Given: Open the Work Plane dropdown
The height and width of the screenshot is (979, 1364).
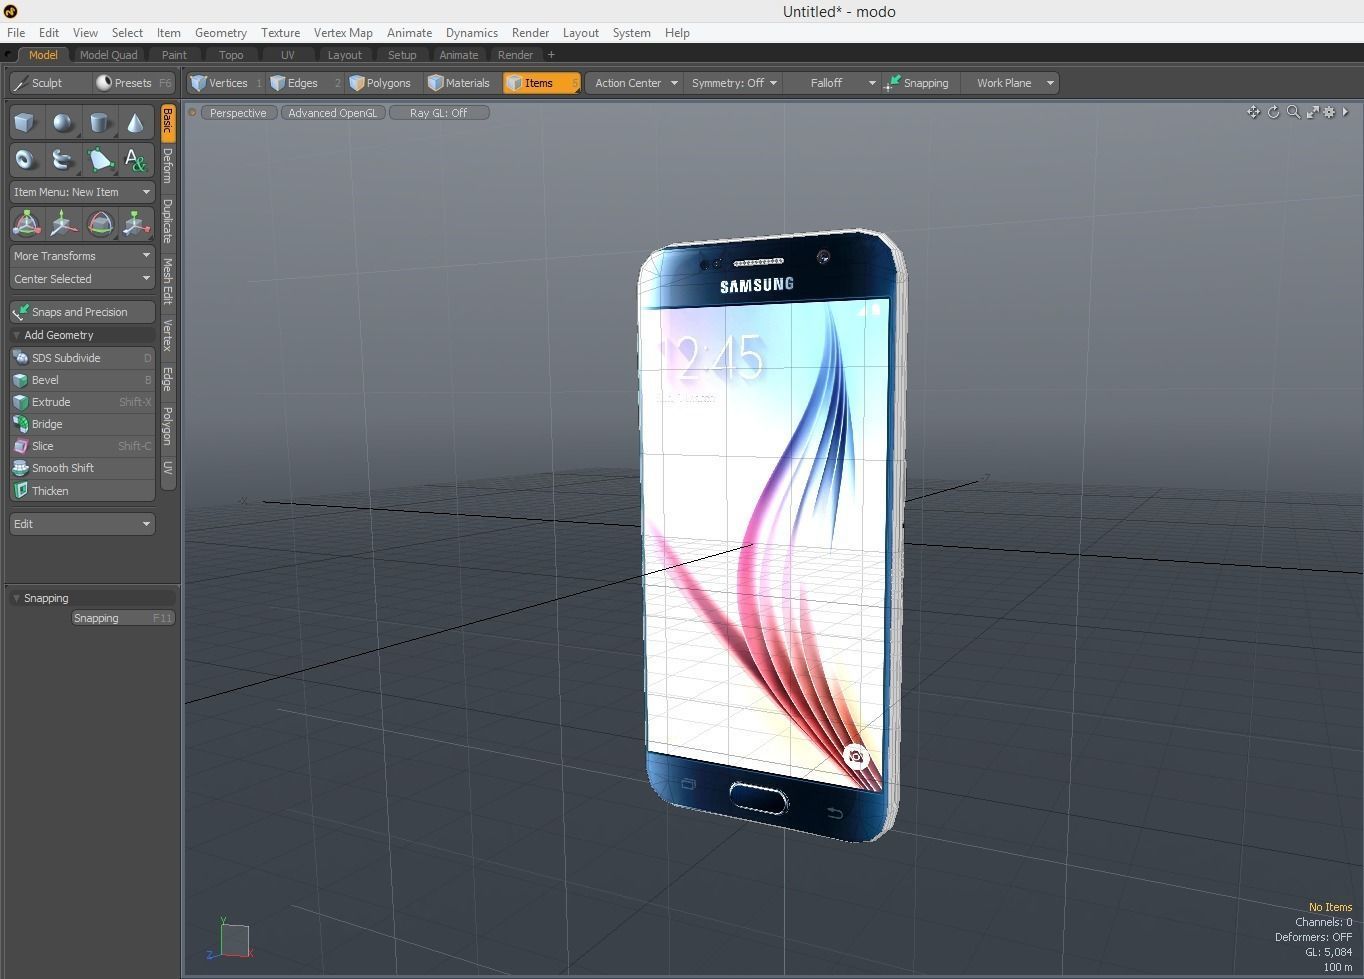Looking at the screenshot, I should coord(1013,83).
